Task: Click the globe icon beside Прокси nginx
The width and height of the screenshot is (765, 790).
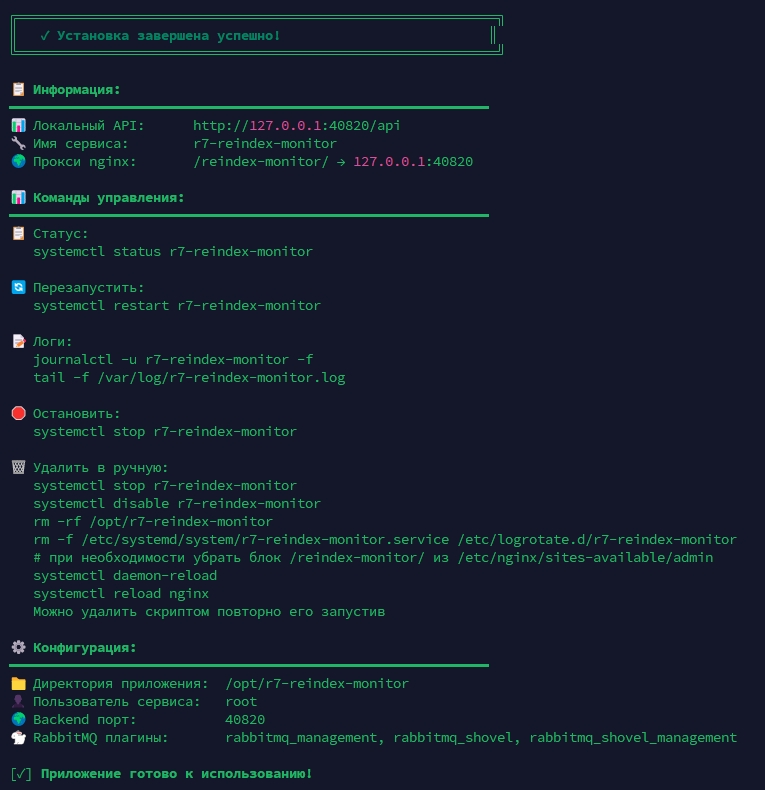Action: click(17, 161)
